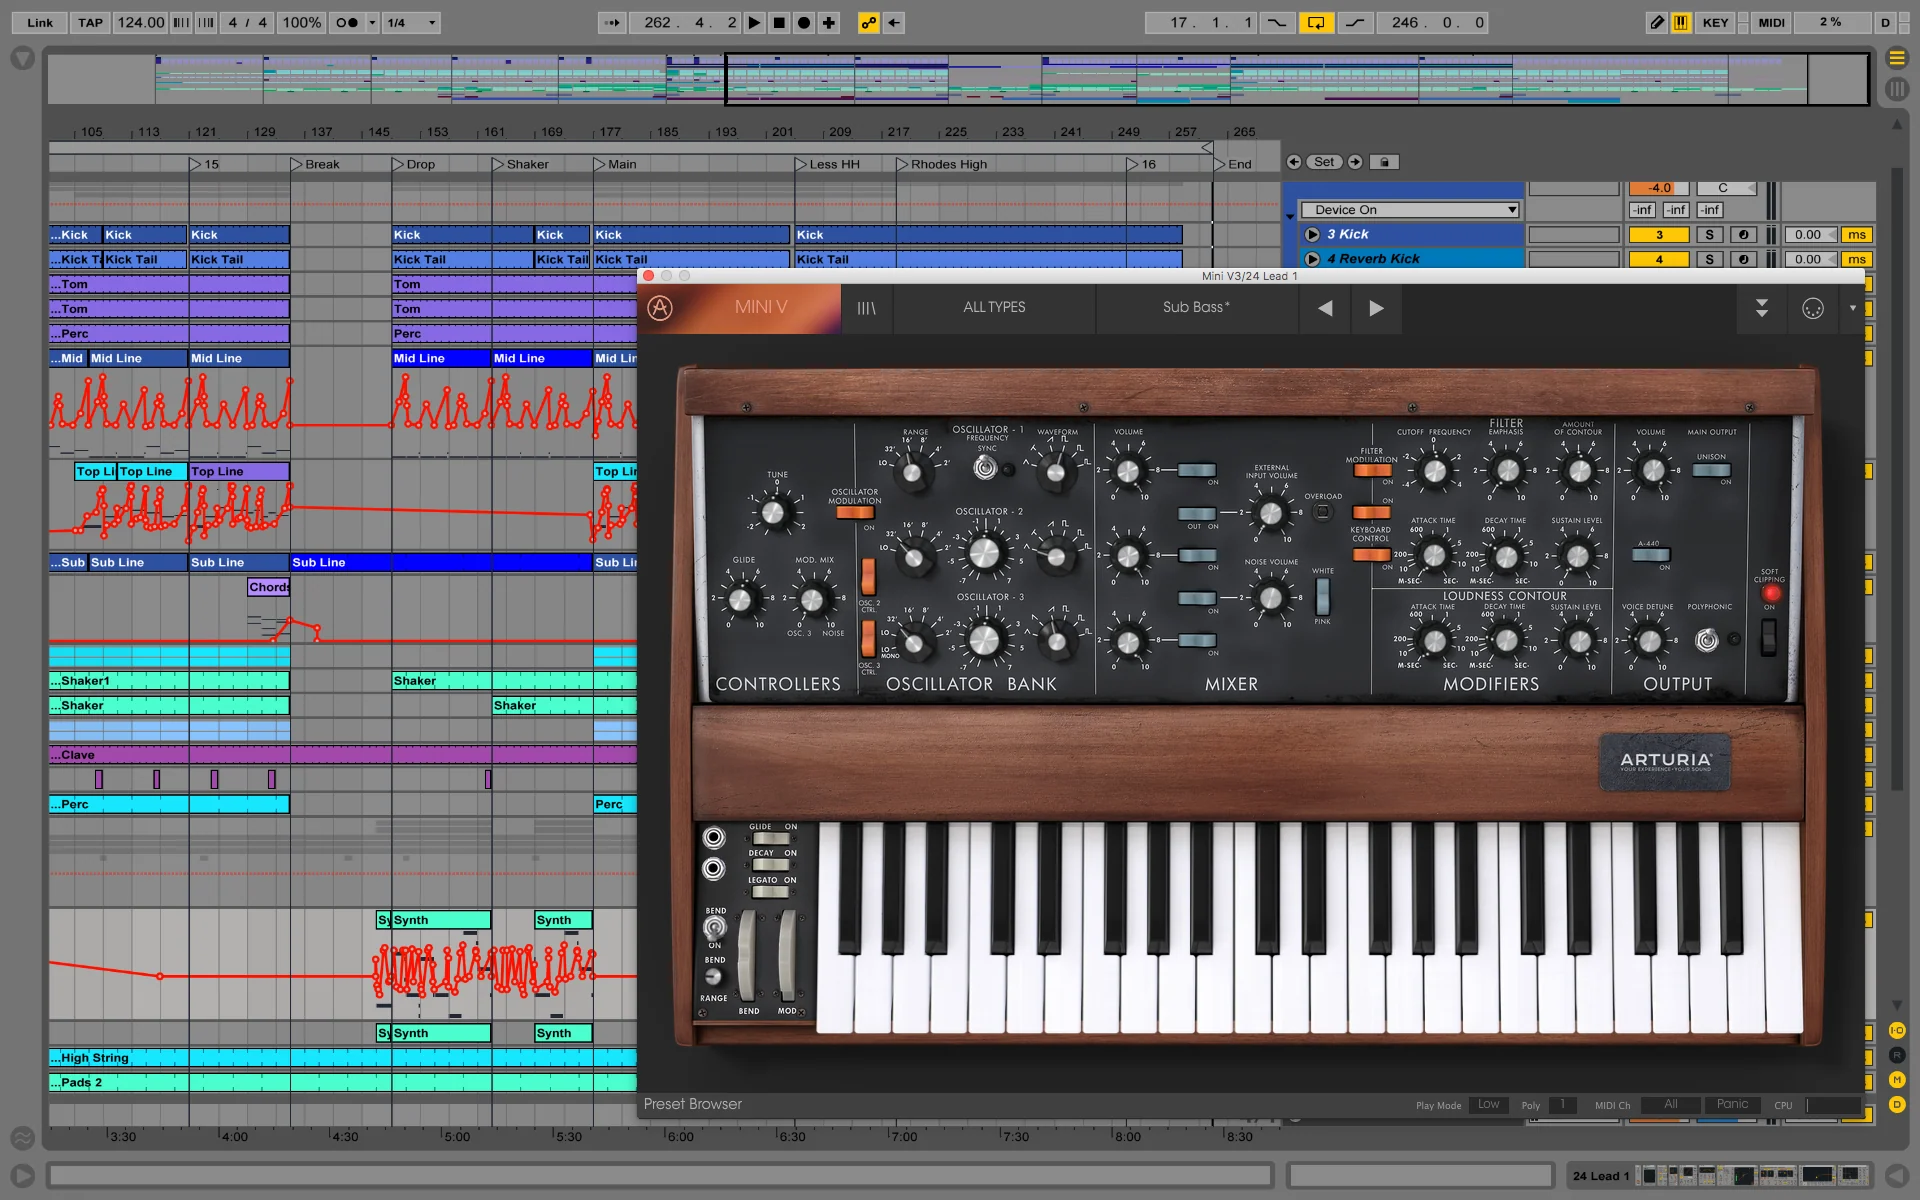The width and height of the screenshot is (1920, 1200).
Task: Toggle the metronome button
Action: click(x=346, y=22)
